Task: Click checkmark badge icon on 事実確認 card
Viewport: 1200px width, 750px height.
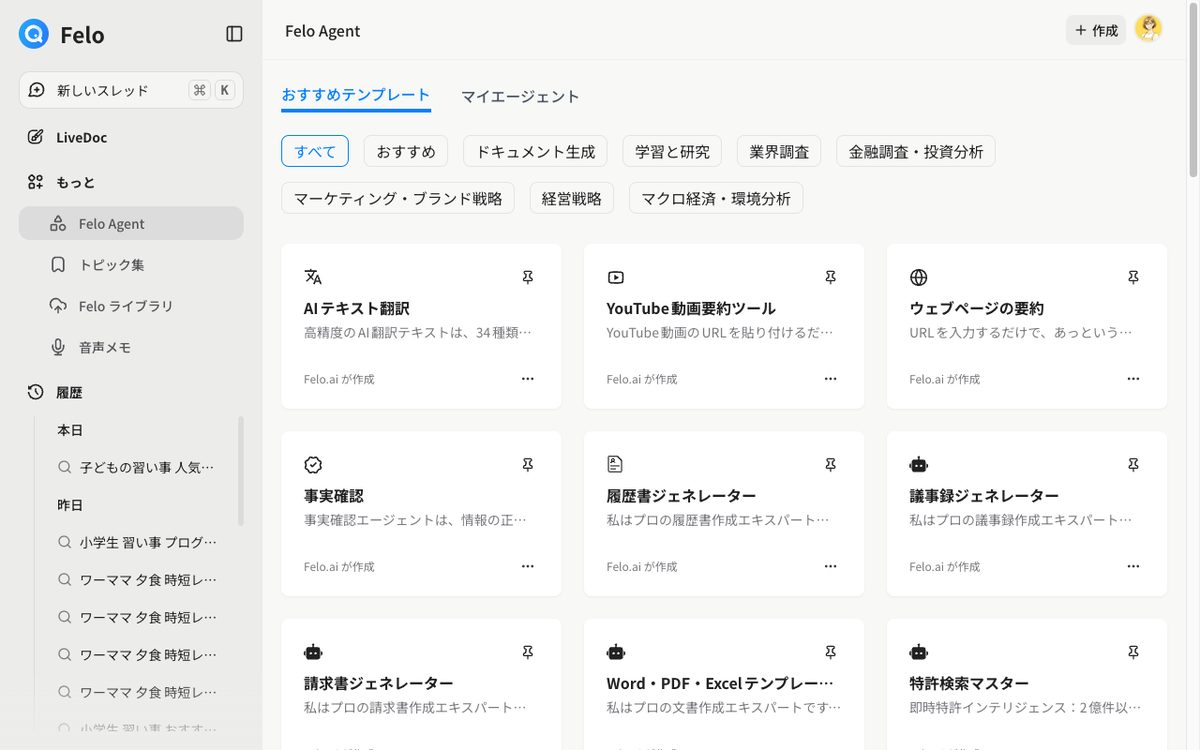Action: coord(313,465)
